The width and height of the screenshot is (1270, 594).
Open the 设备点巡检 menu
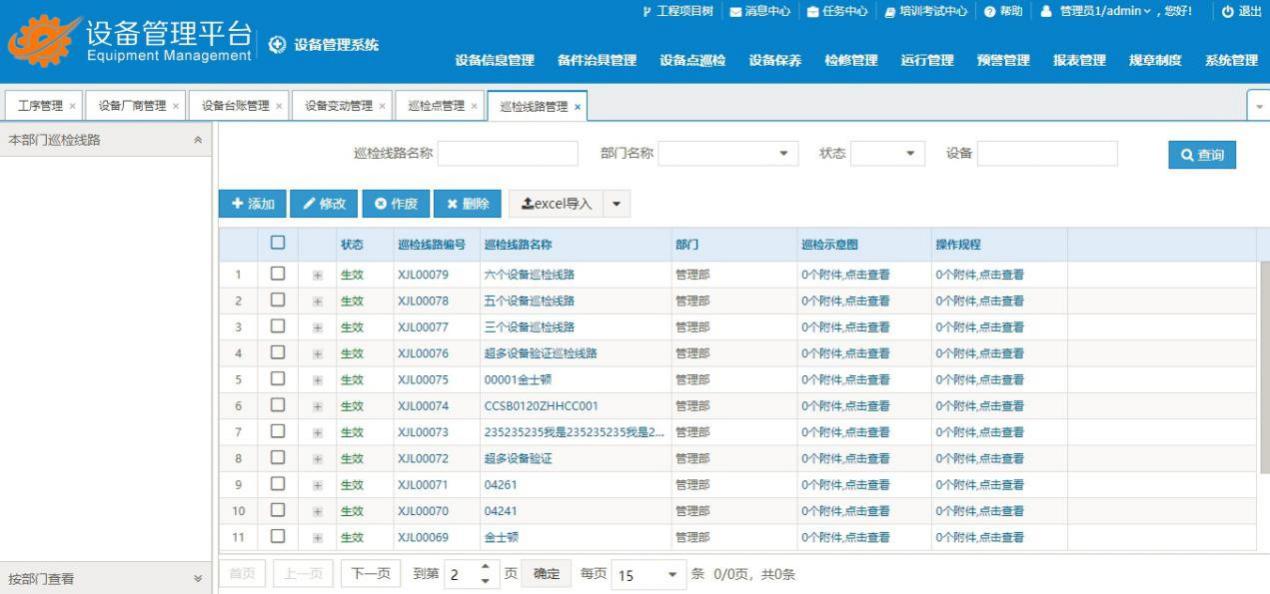click(x=692, y=60)
